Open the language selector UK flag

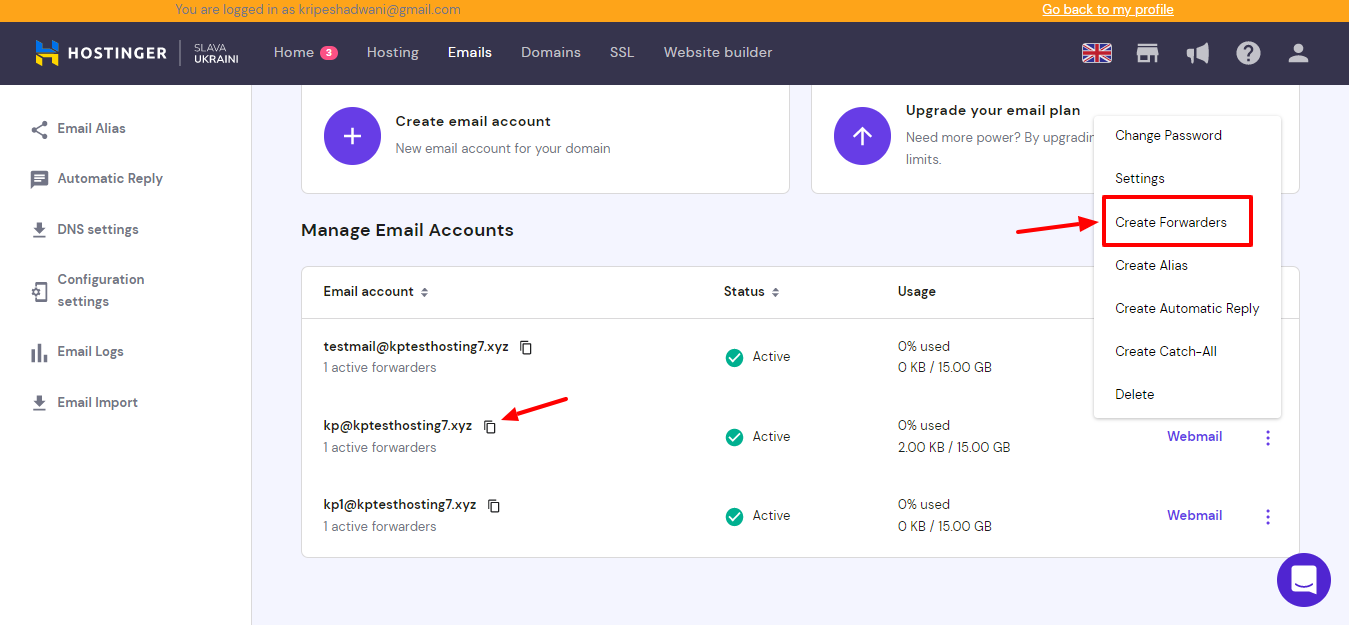pyautogui.click(x=1097, y=53)
